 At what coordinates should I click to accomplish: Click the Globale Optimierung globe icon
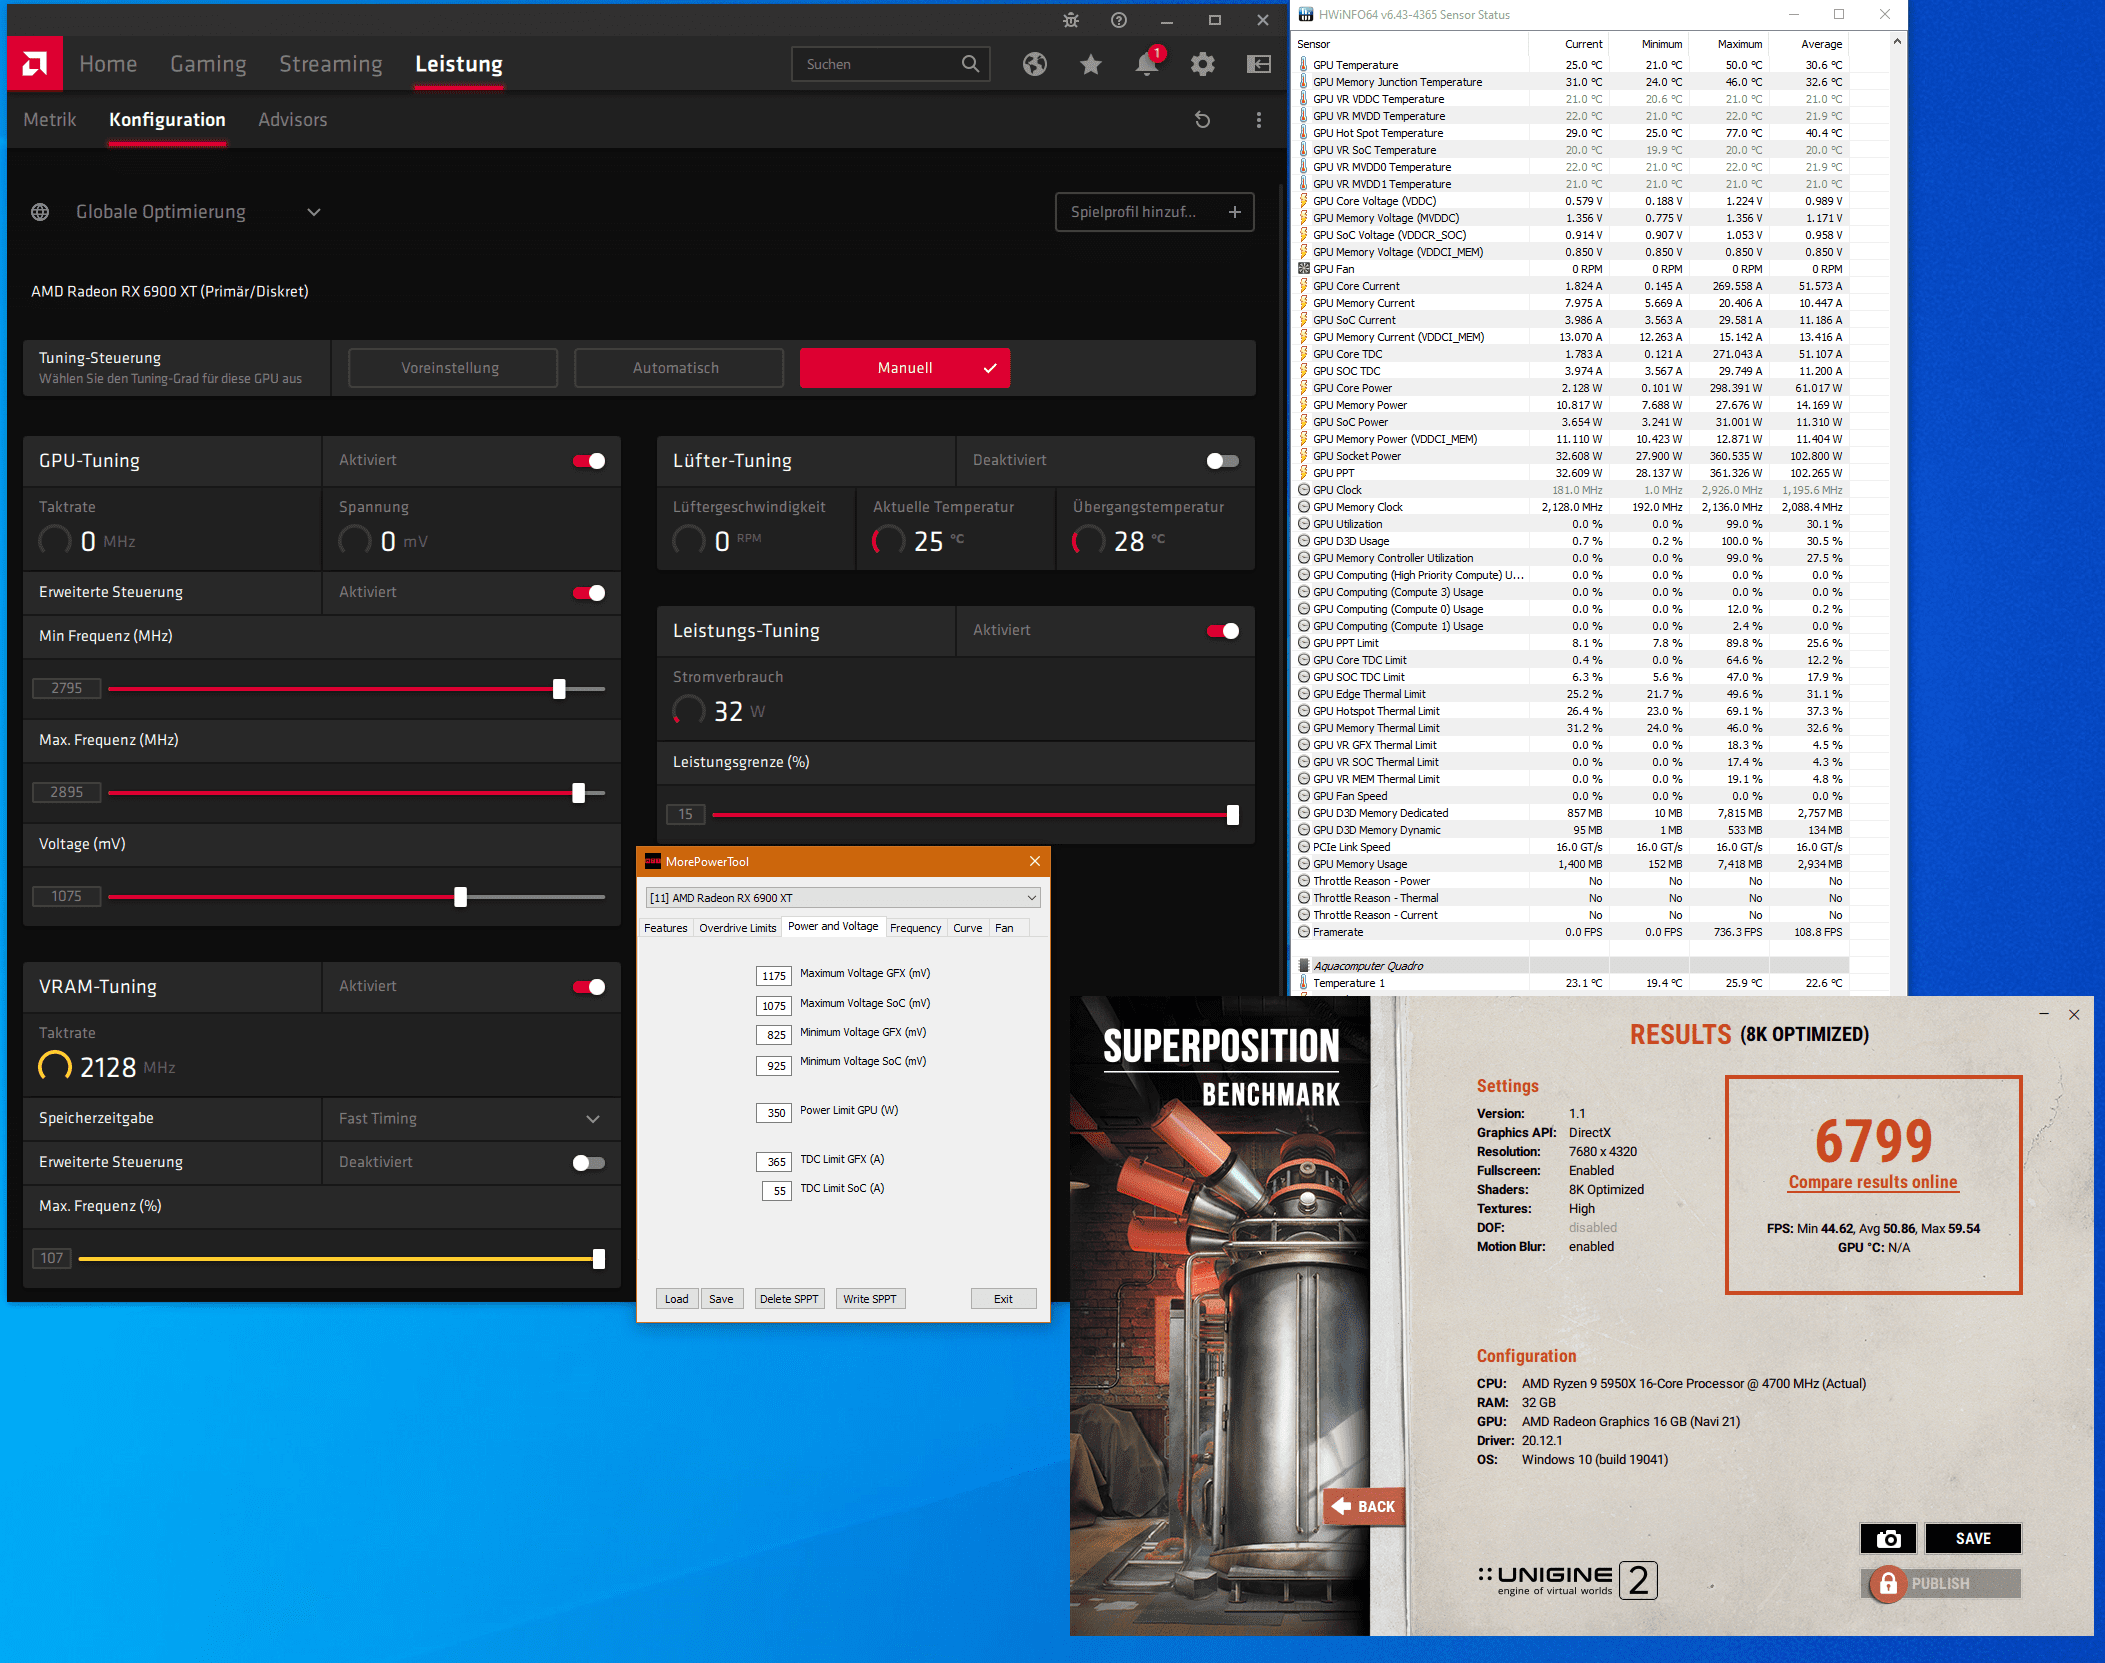coord(40,212)
